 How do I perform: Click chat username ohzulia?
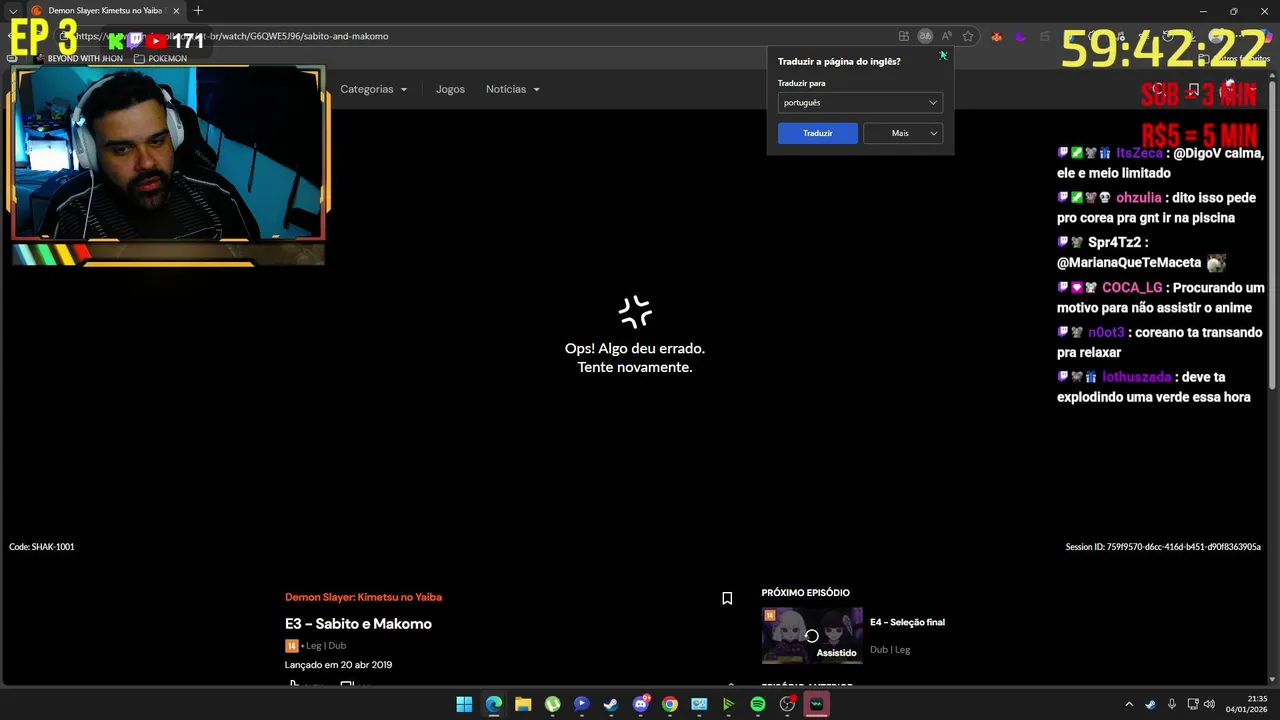1139,198
